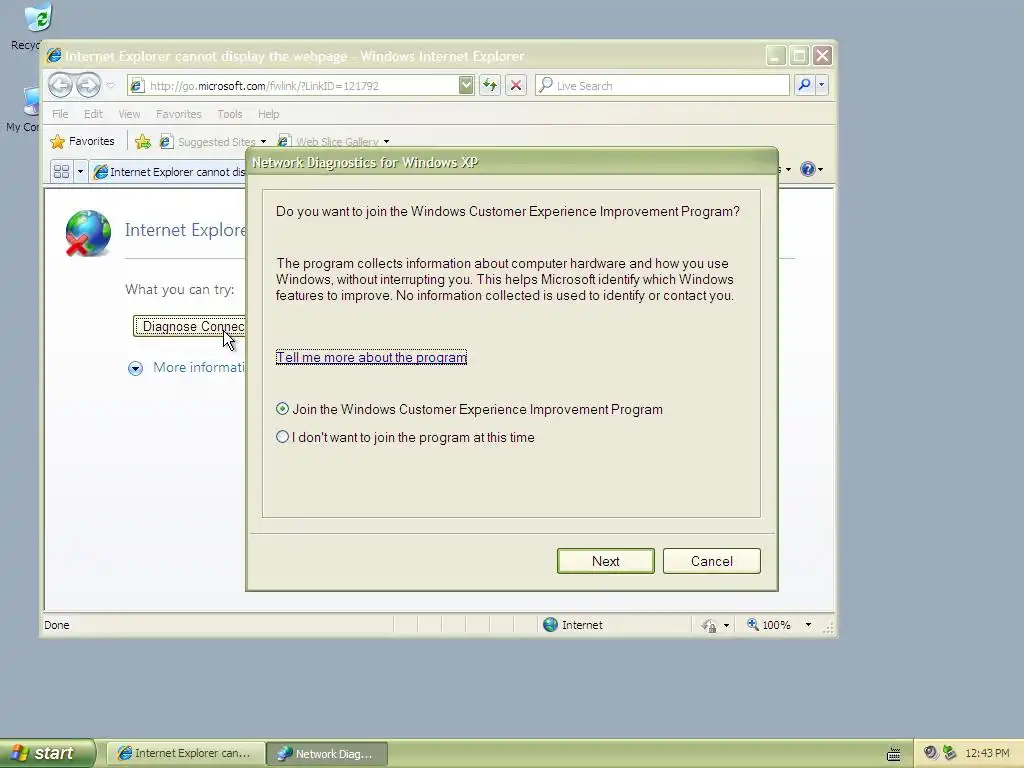This screenshot has height=768, width=1024.
Task: Click the Protected mode lock icon in status bar
Action: pos(709,626)
